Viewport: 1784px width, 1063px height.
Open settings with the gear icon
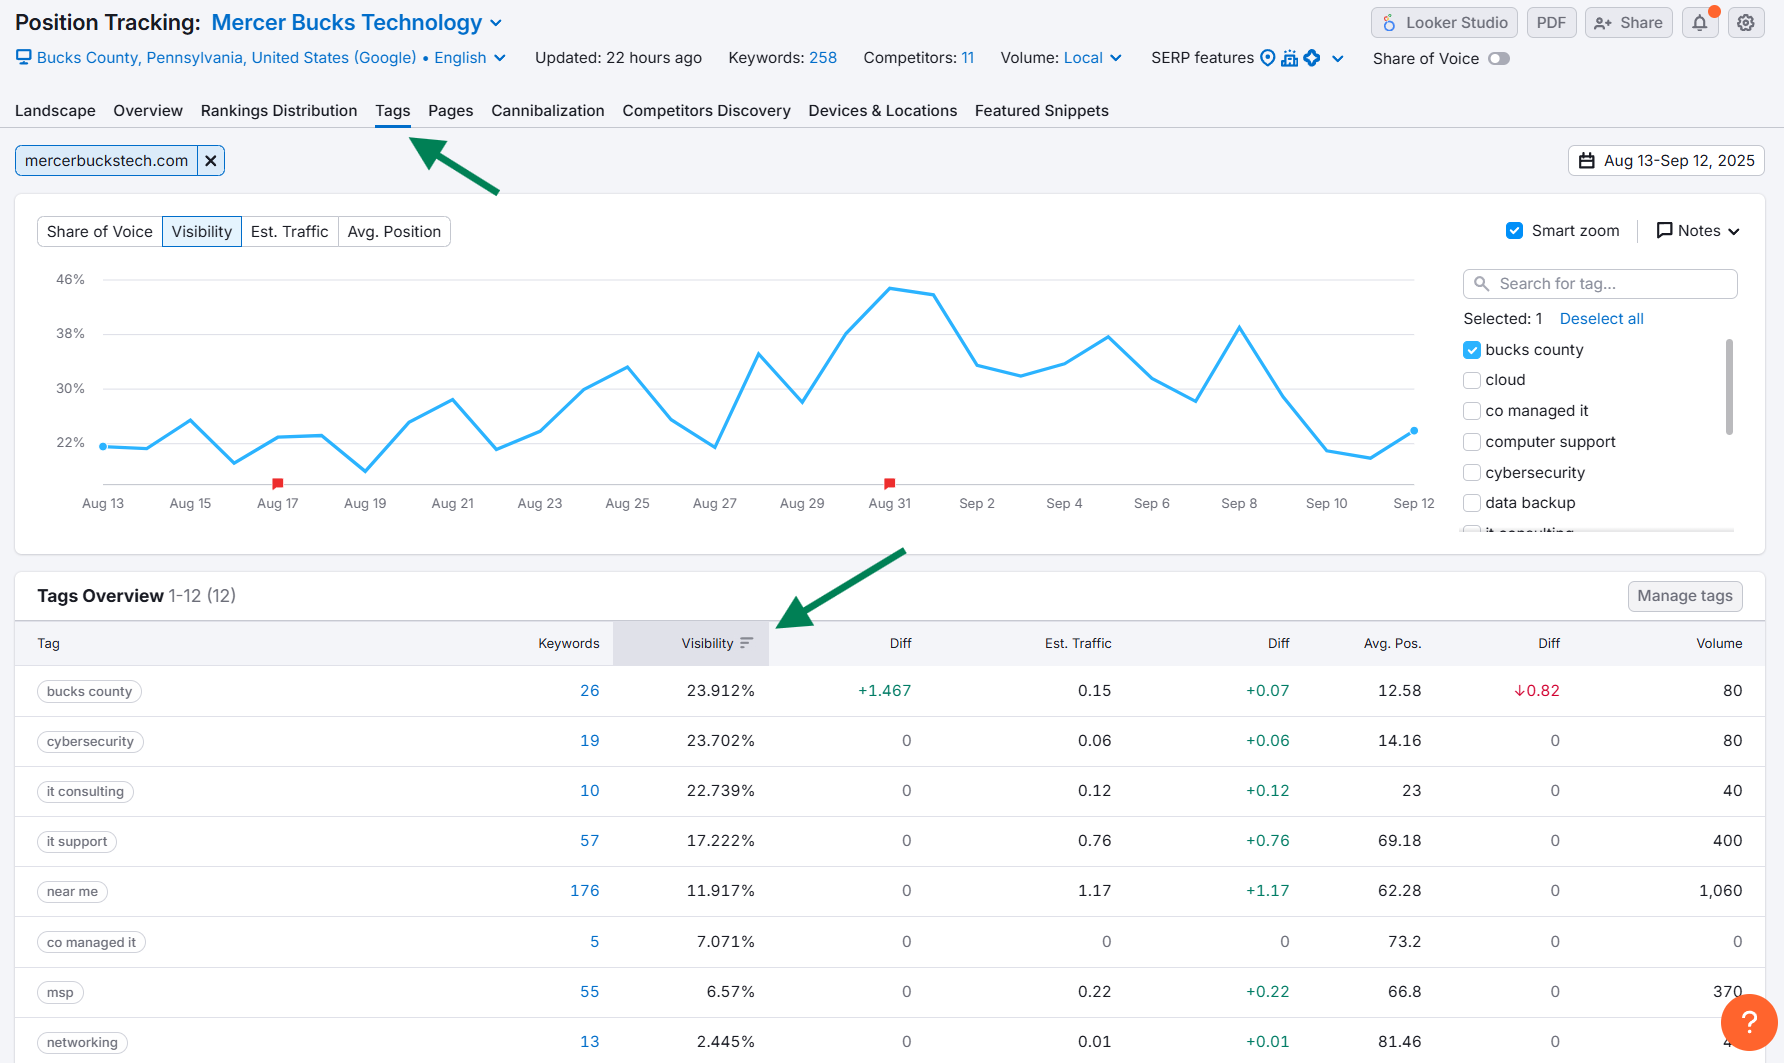1746,22
